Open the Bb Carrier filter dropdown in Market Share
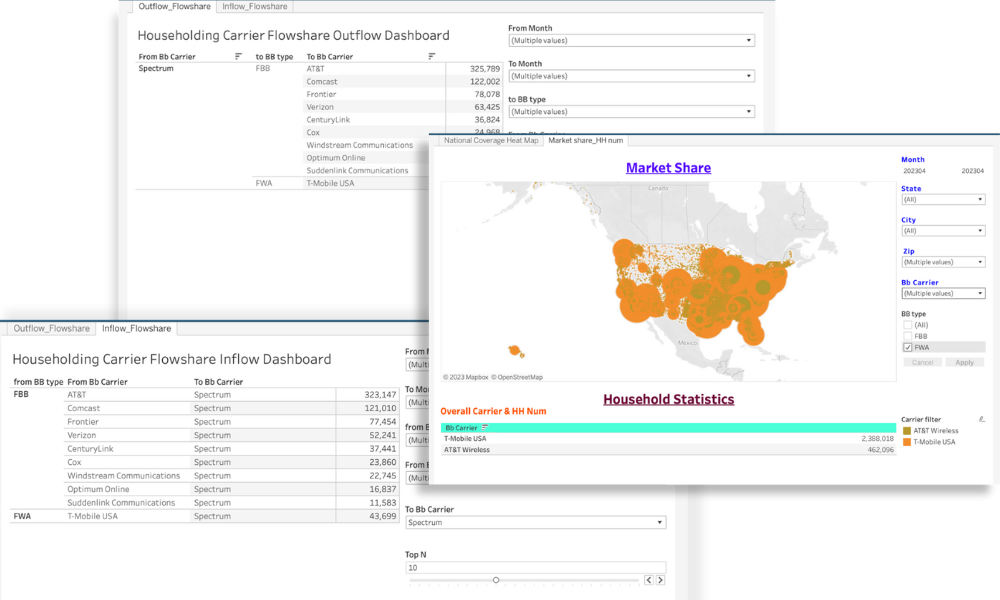The image size is (1000, 600). [943, 293]
